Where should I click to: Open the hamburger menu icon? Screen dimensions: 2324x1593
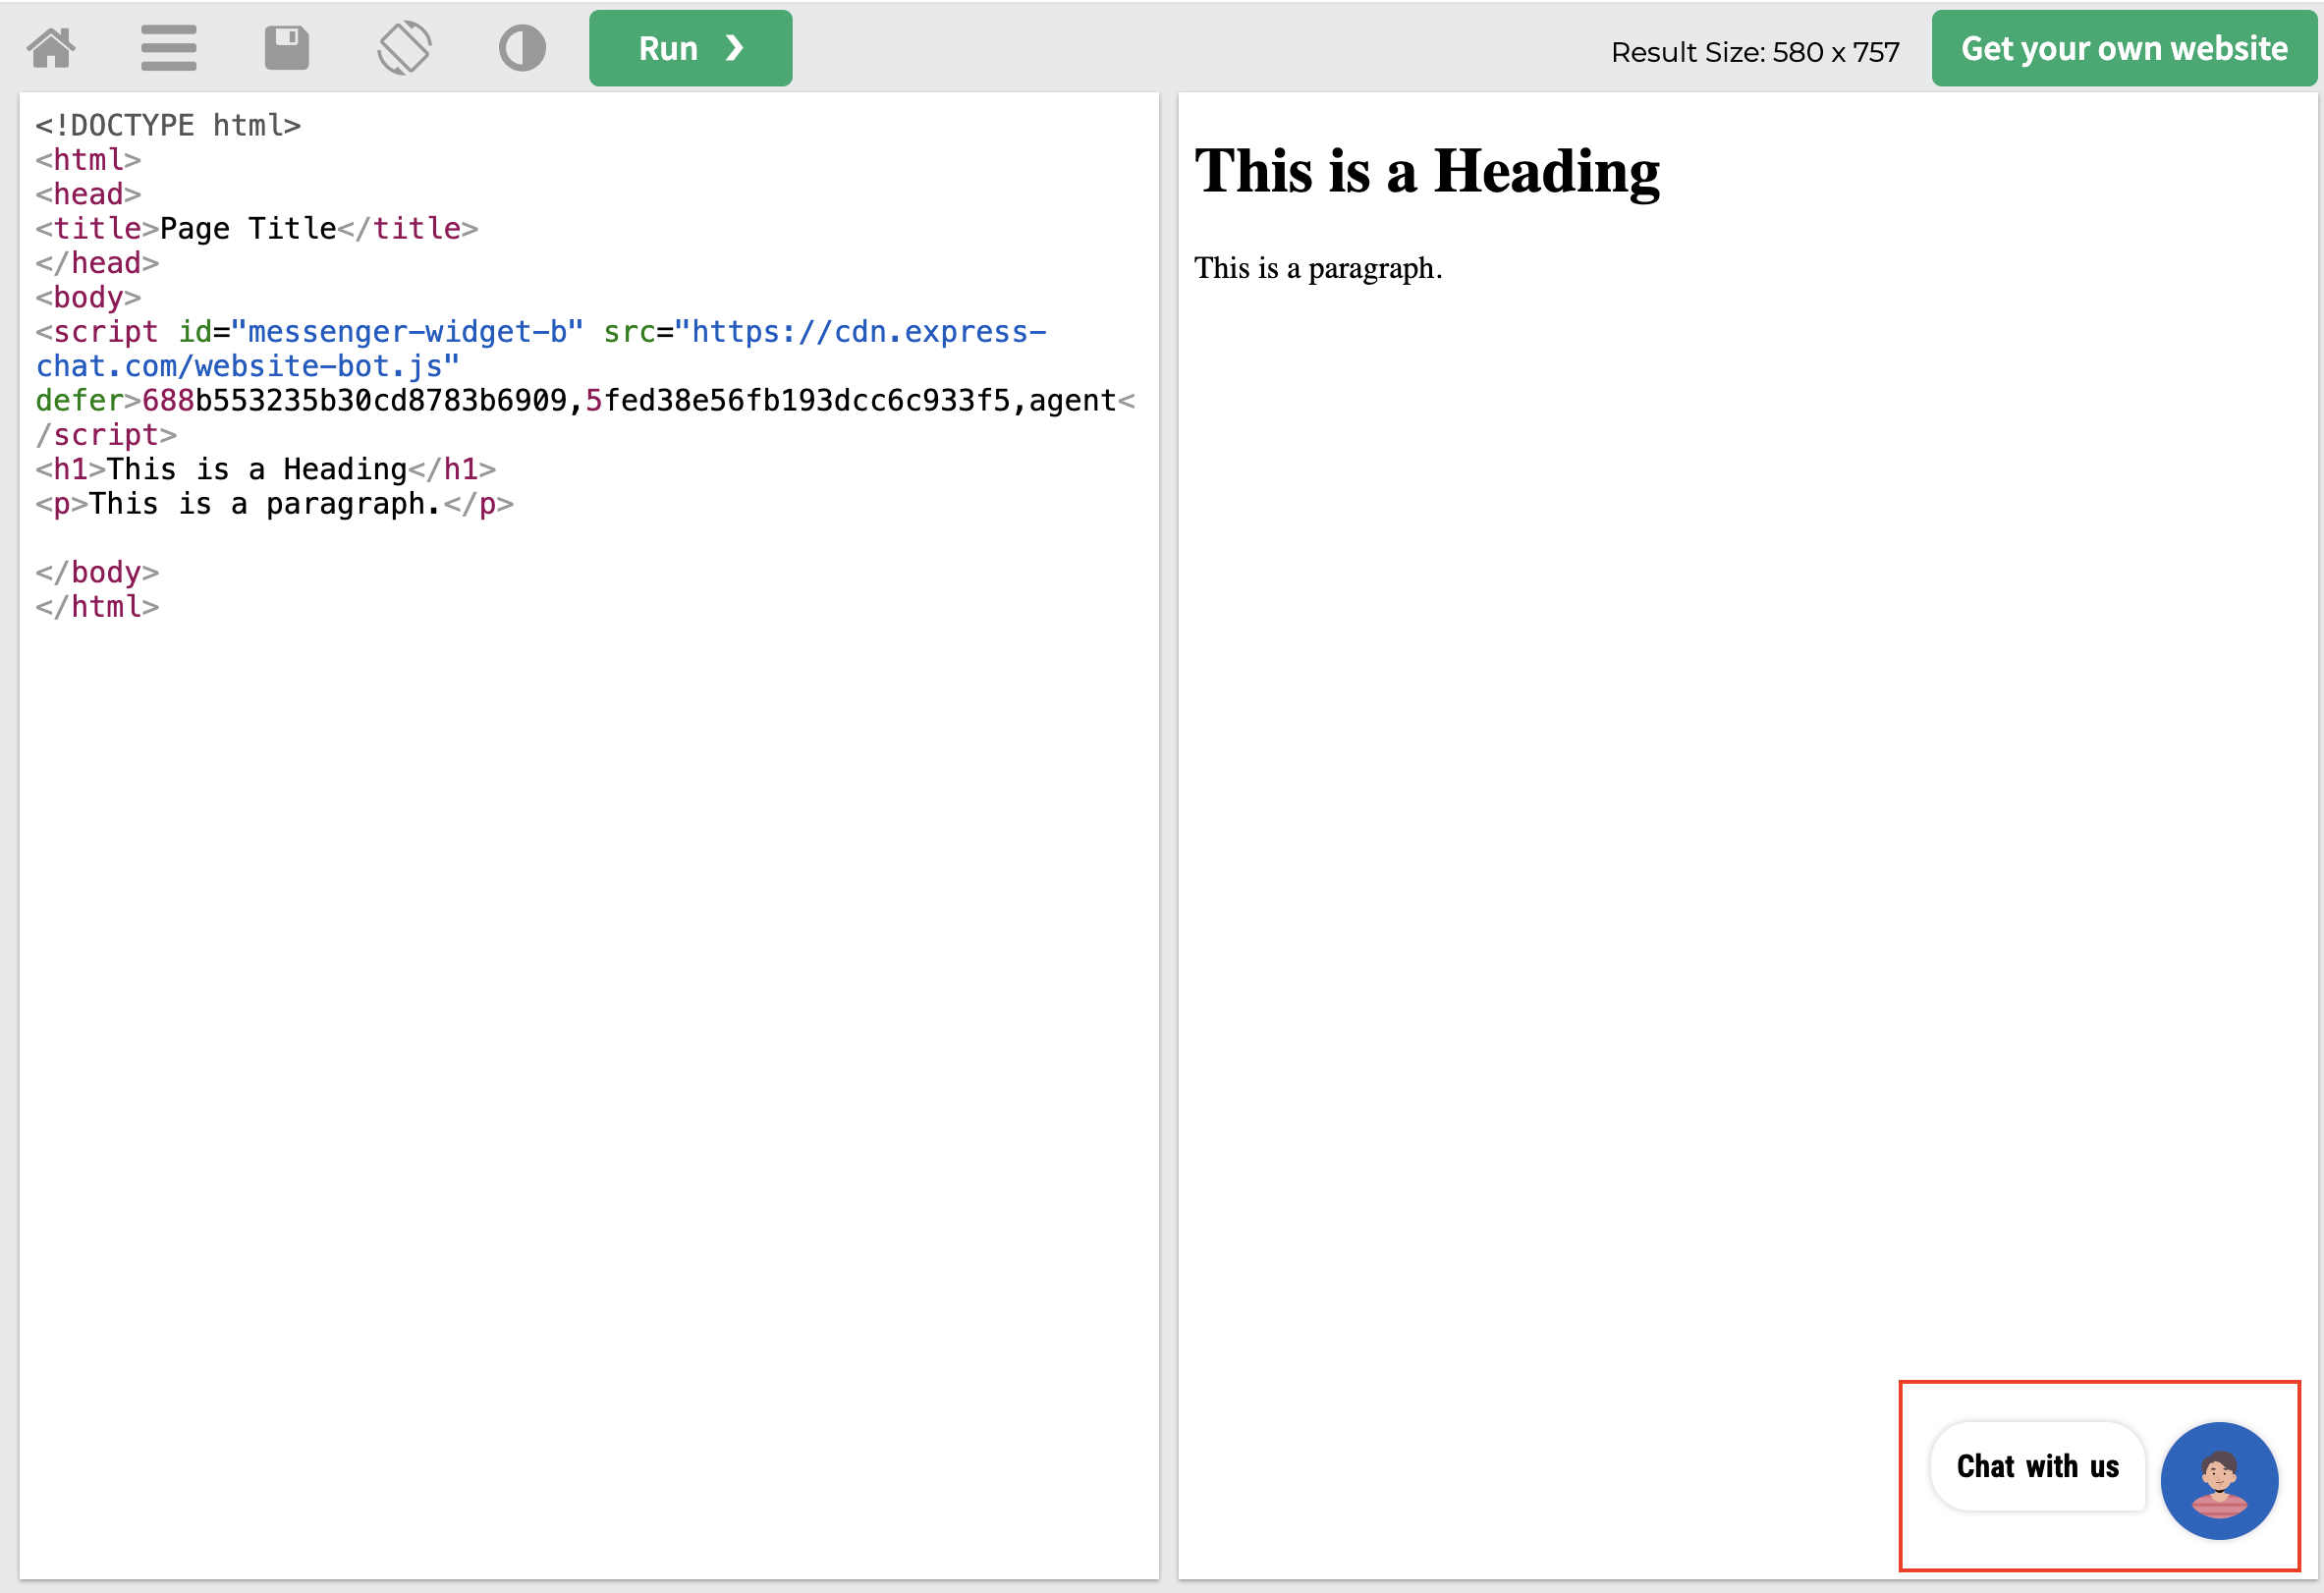tap(168, 48)
